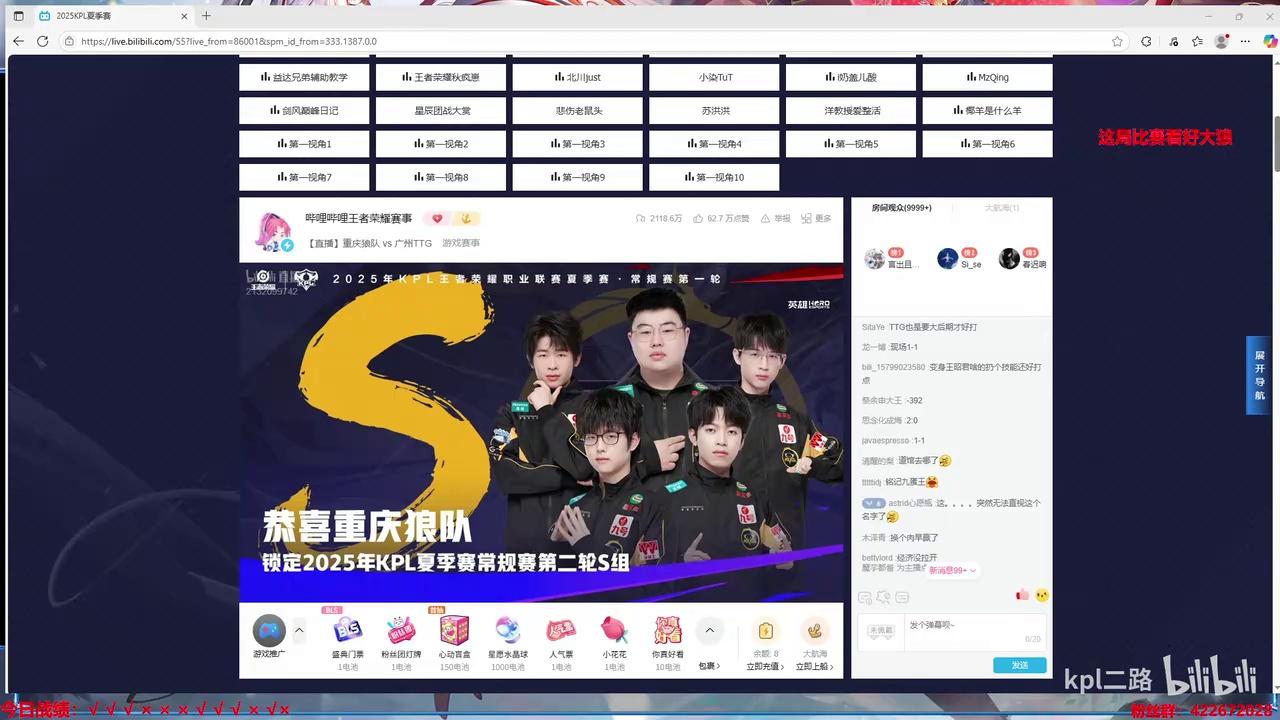Screen dimensions: 1280x720
Task: Click the battery balance icon
Action: tap(765, 630)
